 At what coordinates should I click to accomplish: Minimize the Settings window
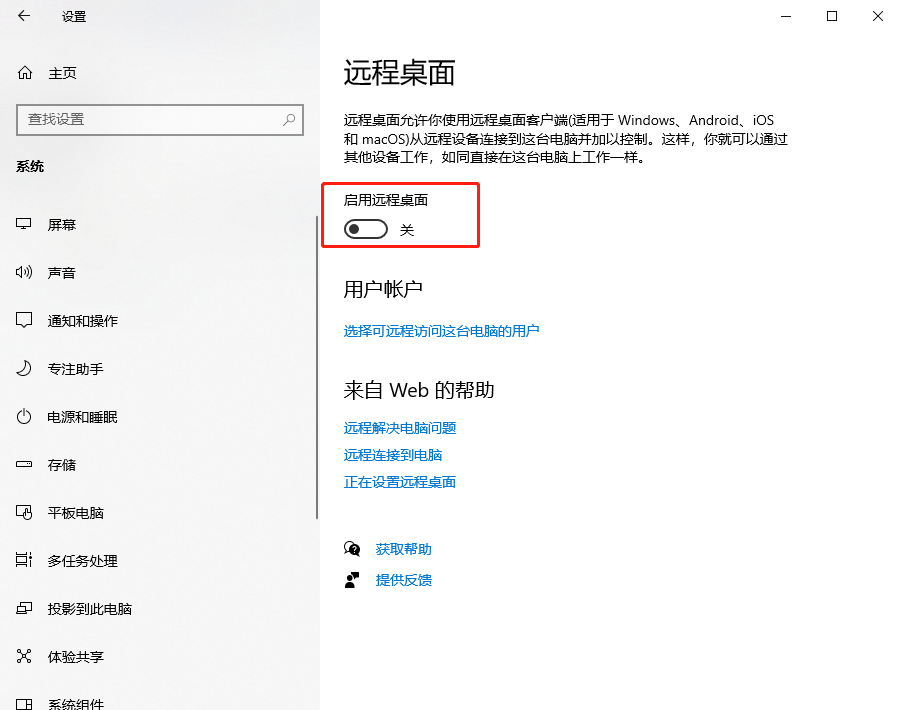[x=786, y=16]
